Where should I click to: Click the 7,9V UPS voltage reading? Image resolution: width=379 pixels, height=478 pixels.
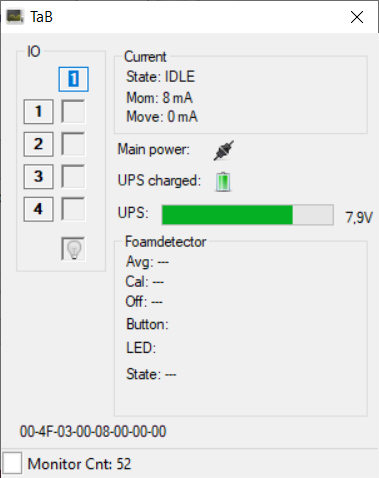point(359,218)
